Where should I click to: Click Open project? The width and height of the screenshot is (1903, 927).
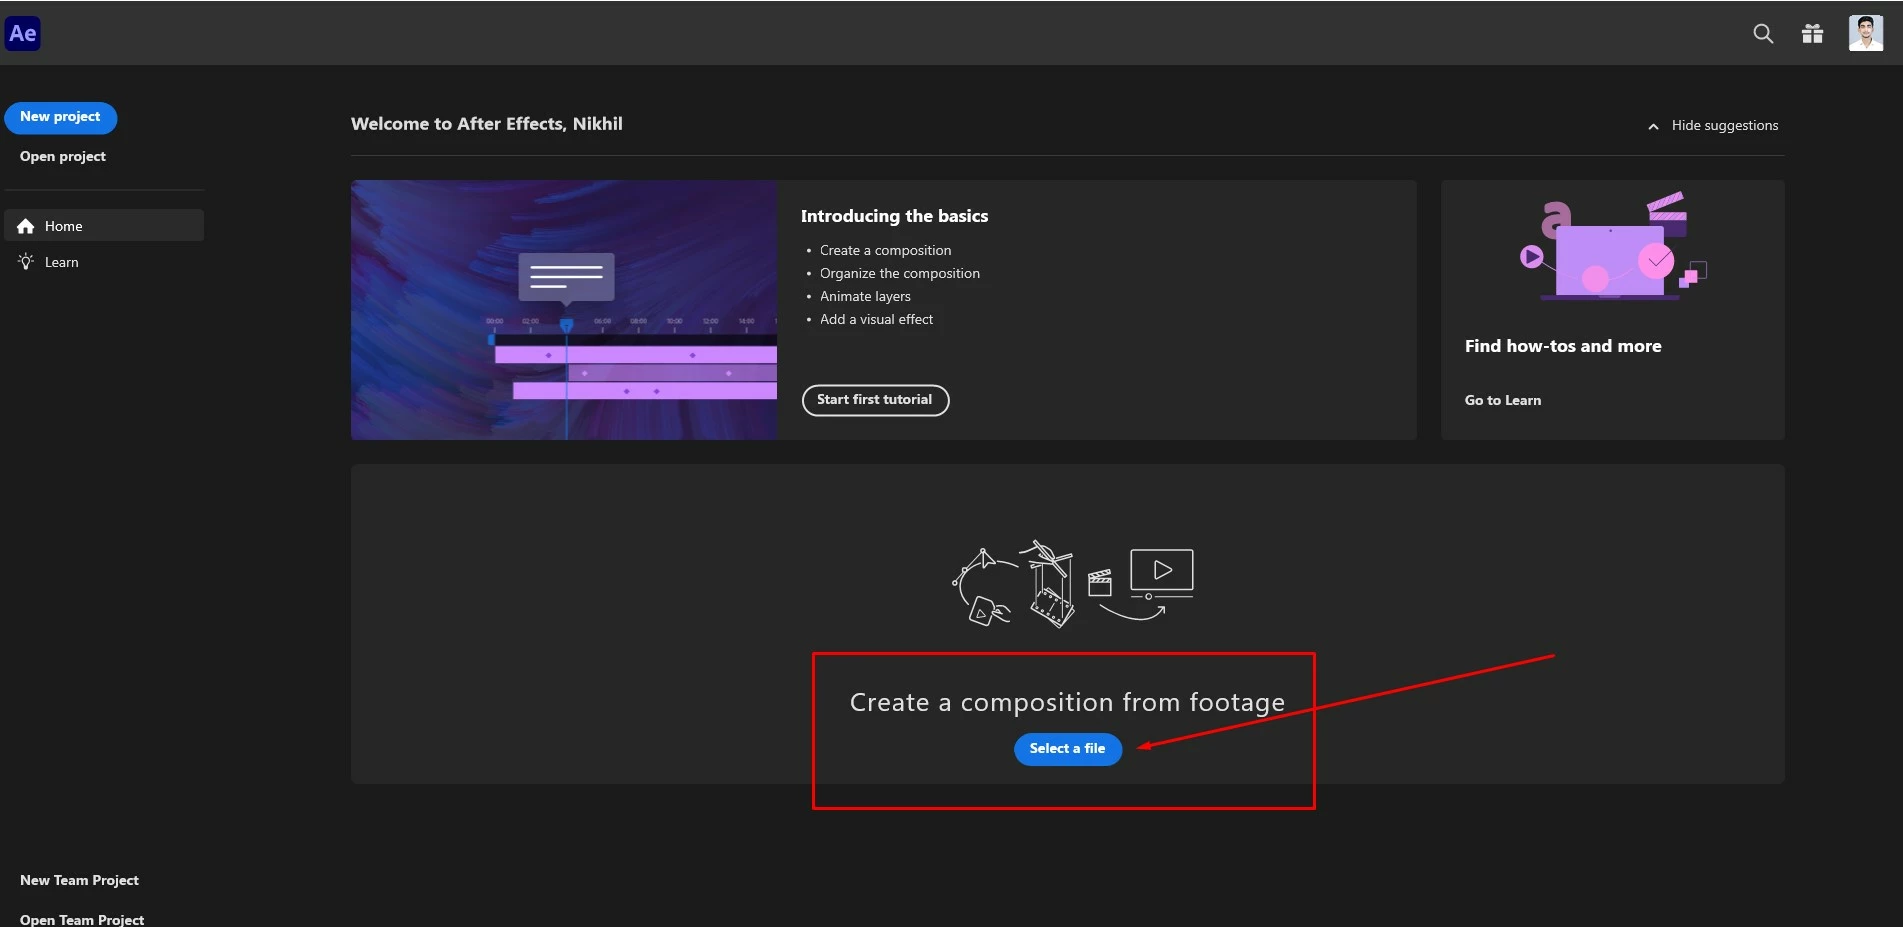63,156
